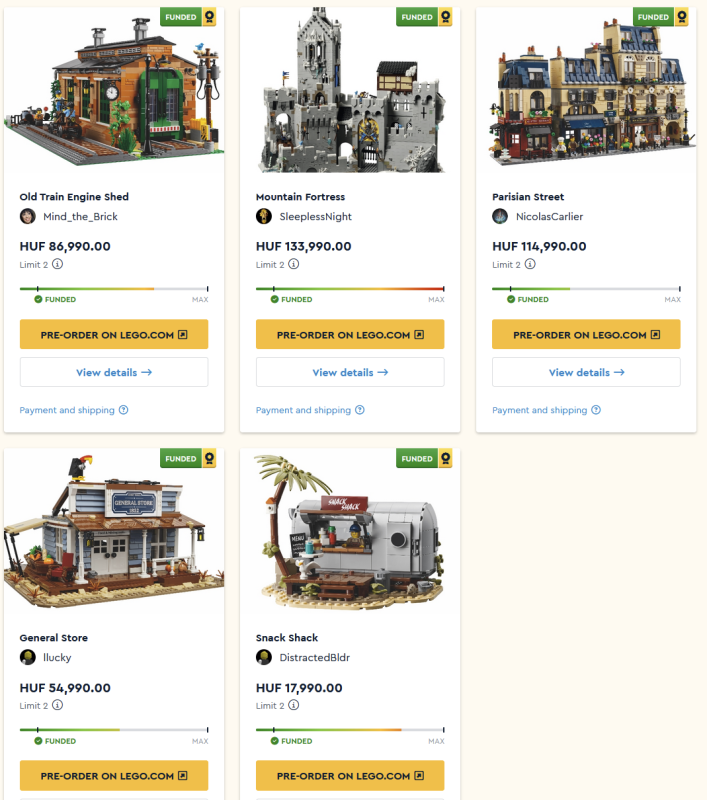Click limit info icon for Parisian Street
Screen dimensions: 707x800
pos(530,264)
